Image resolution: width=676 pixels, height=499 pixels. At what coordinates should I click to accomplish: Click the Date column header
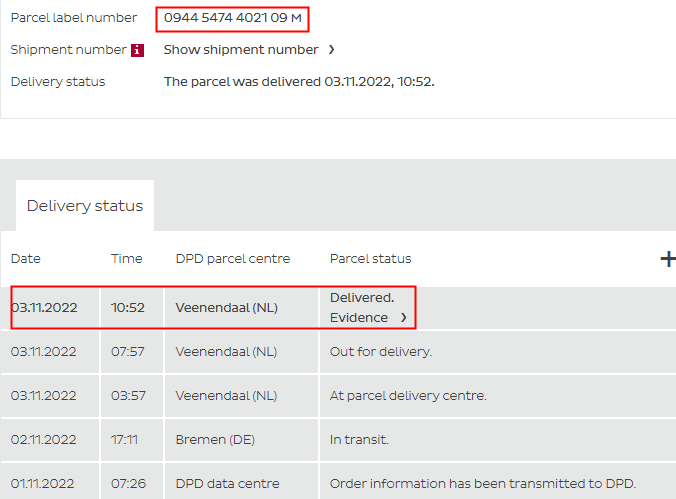tap(26, 259)
